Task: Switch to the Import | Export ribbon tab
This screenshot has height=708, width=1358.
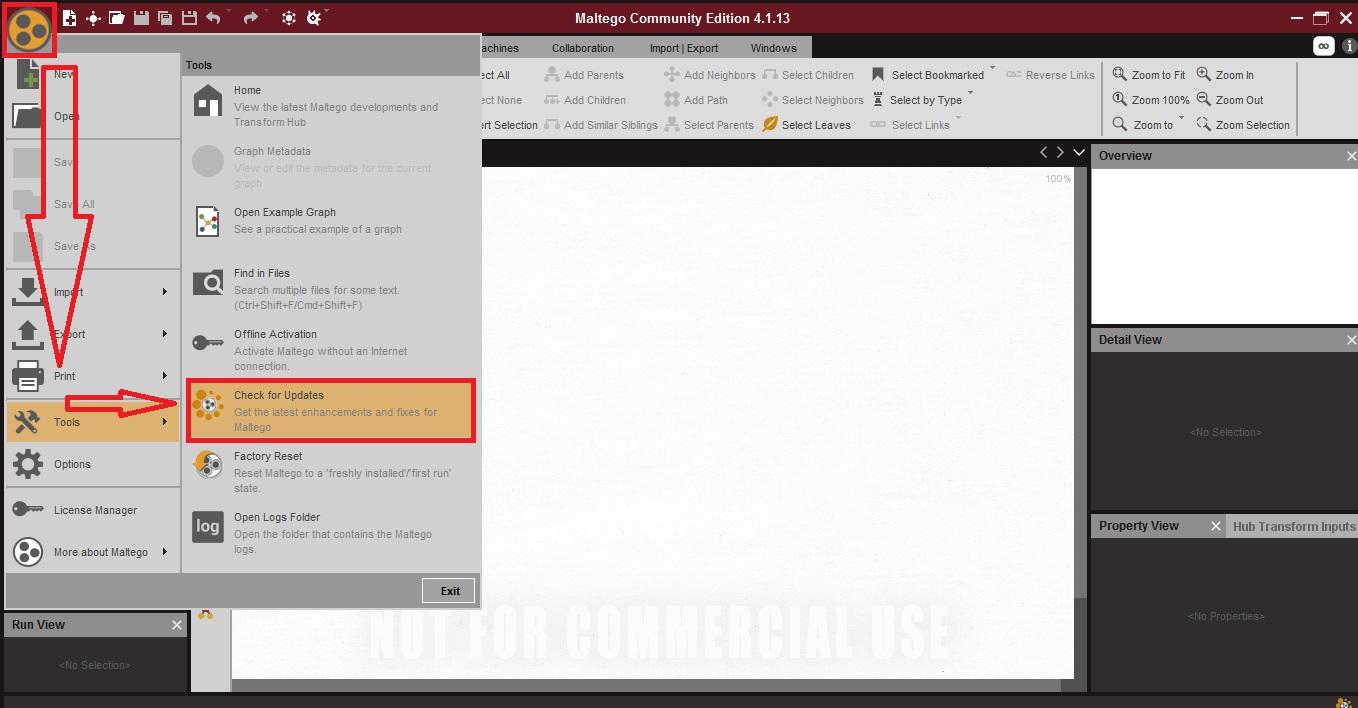Action: pyautogui.click(x=684, y=48)
